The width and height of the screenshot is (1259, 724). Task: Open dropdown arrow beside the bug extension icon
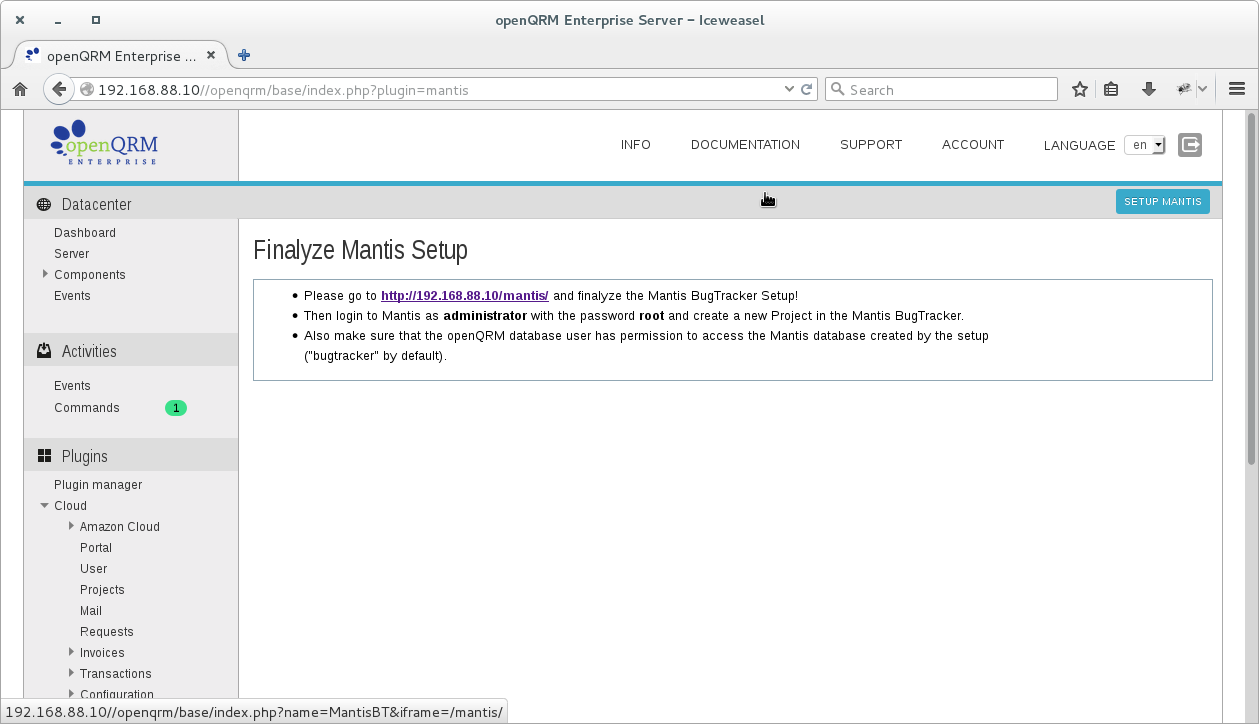coord(1202,89)
